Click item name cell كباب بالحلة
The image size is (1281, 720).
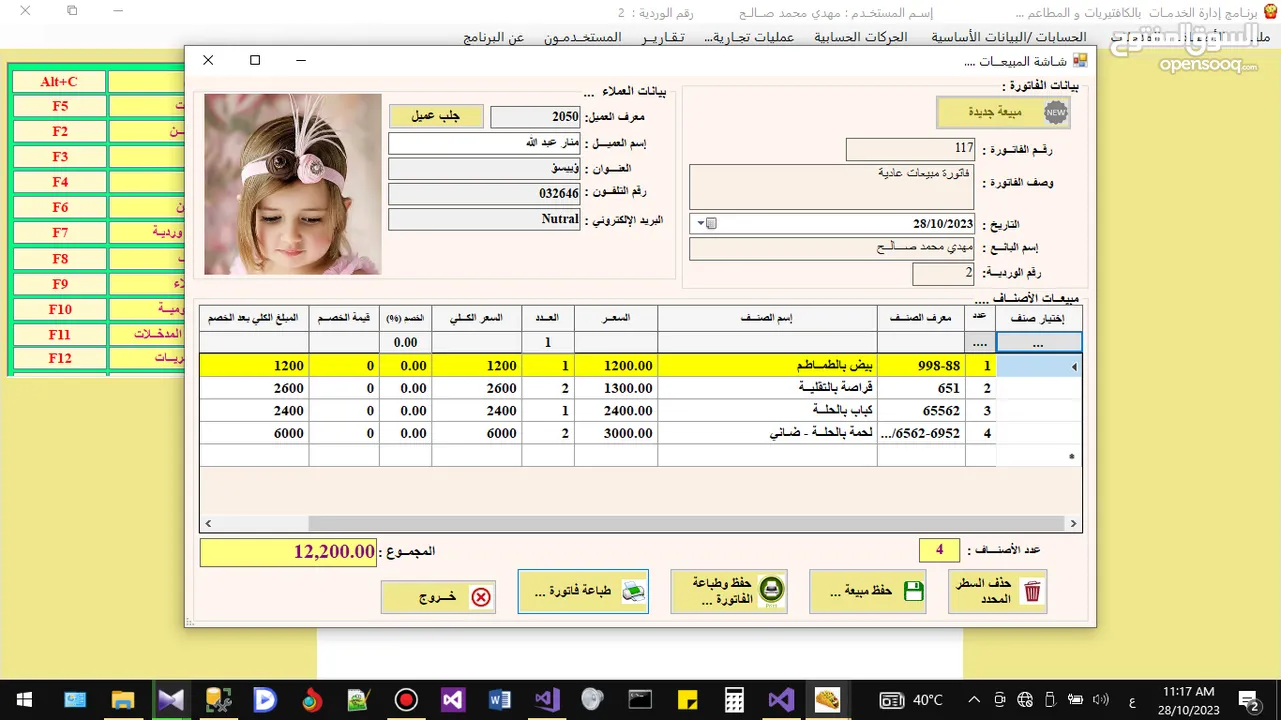pyautogui.click(x=767, y=411)
